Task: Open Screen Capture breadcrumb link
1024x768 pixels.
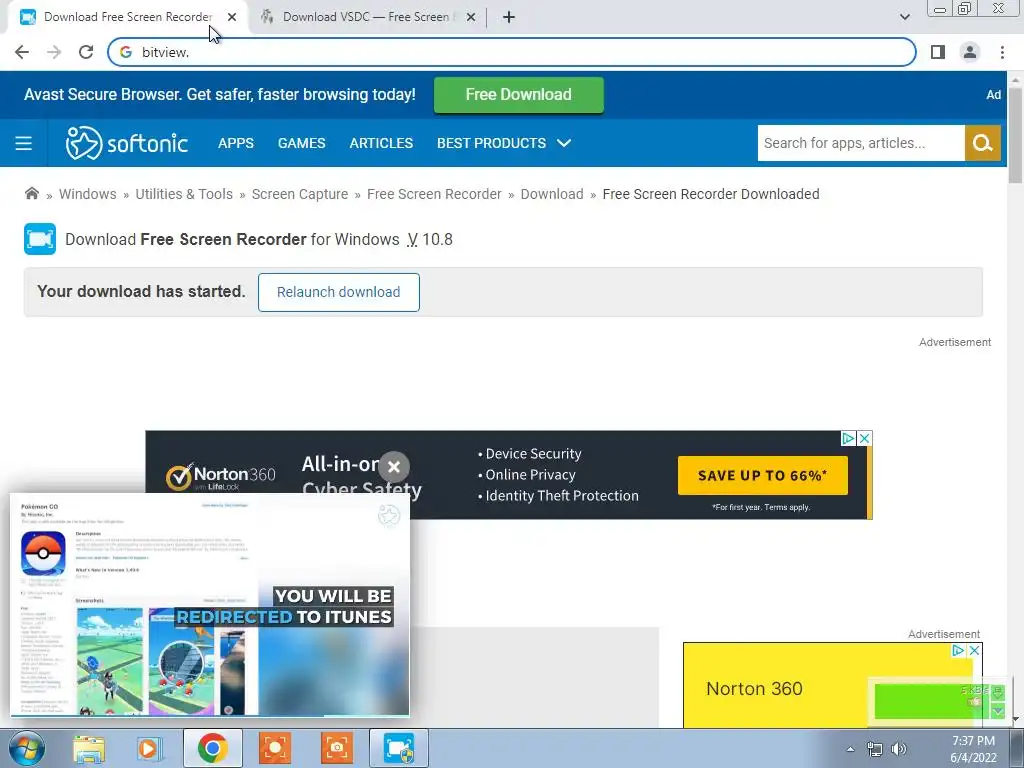Action: click(x=300, y=194)
